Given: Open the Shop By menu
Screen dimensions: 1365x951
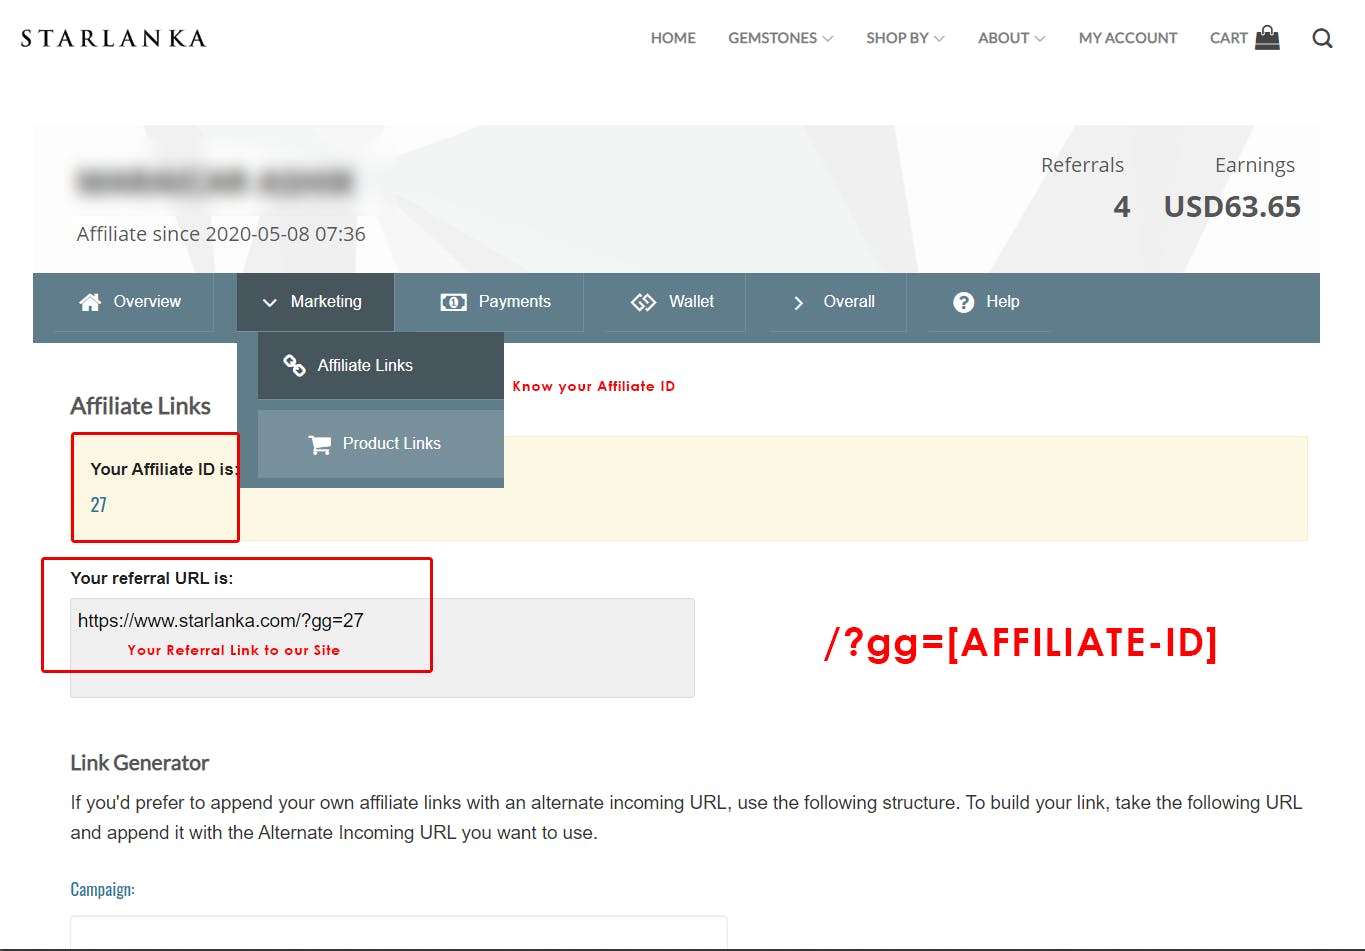Looking at the screenshot, I should pyautogui.click(x=905, y=38).
